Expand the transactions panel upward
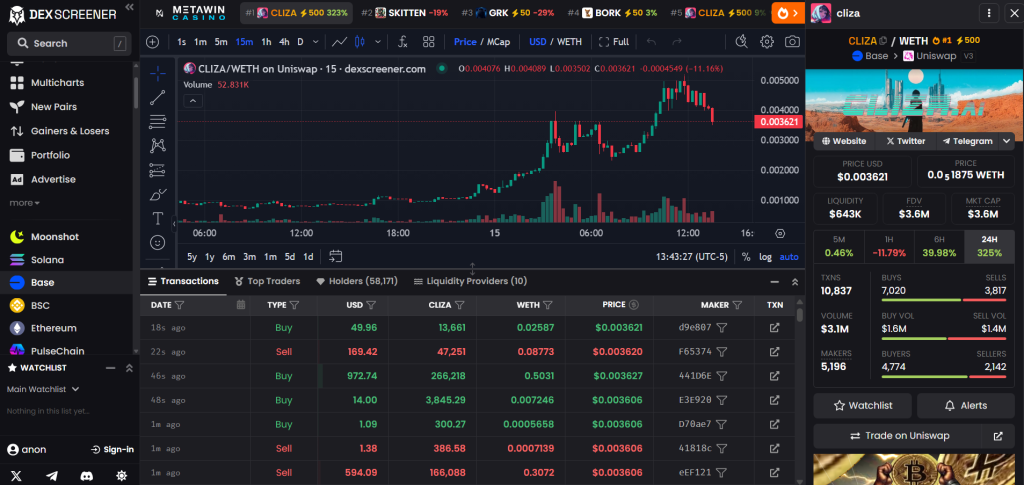This screenshot has width=1024, height=485. (x=795, y=282)
